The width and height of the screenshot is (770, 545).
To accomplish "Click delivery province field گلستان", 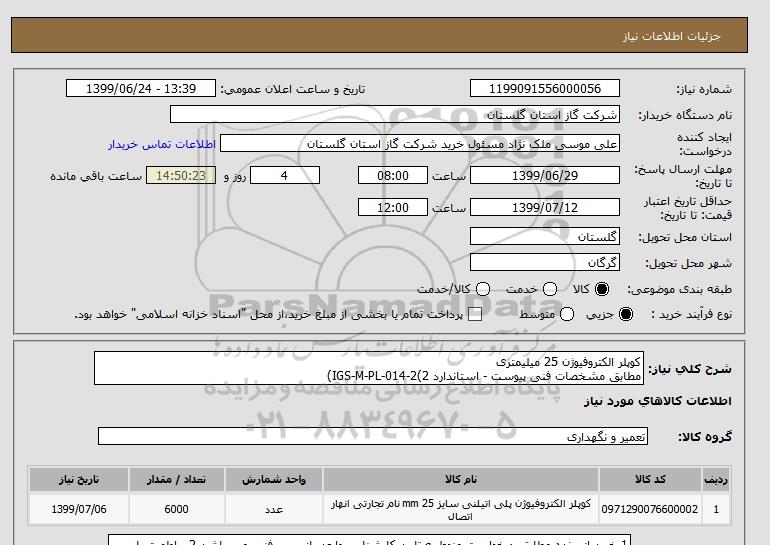I will (x=545, y=237).
